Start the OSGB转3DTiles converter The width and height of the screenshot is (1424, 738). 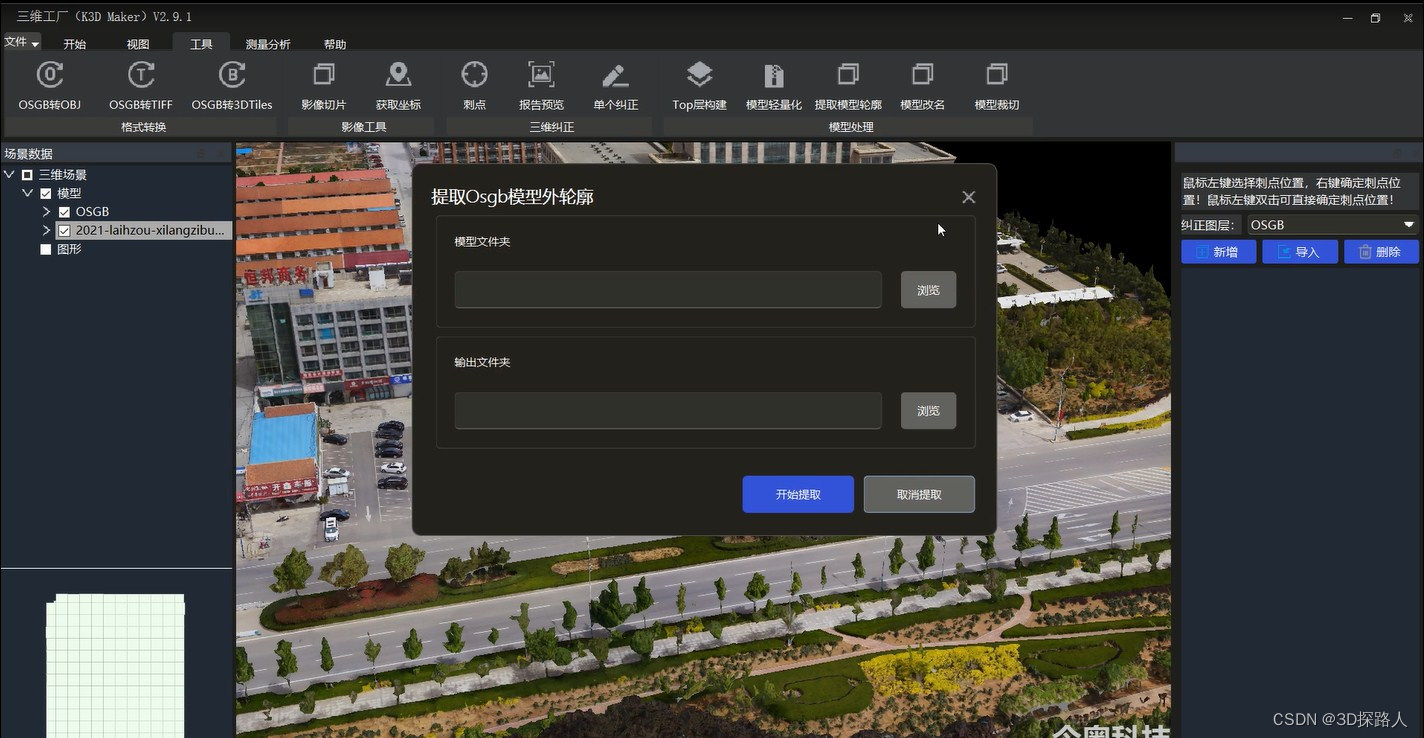(x=232, y=85)
